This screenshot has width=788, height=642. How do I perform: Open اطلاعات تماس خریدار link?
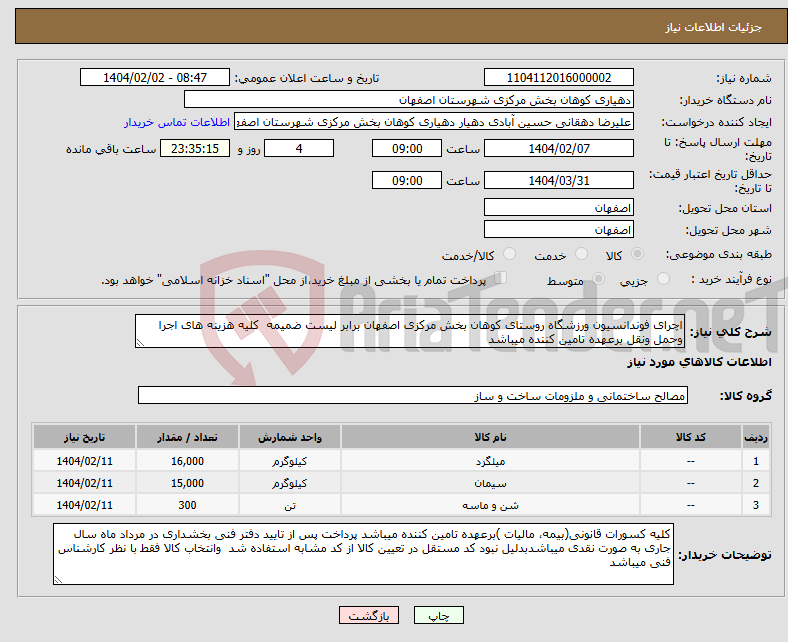[x=177, y=122]
